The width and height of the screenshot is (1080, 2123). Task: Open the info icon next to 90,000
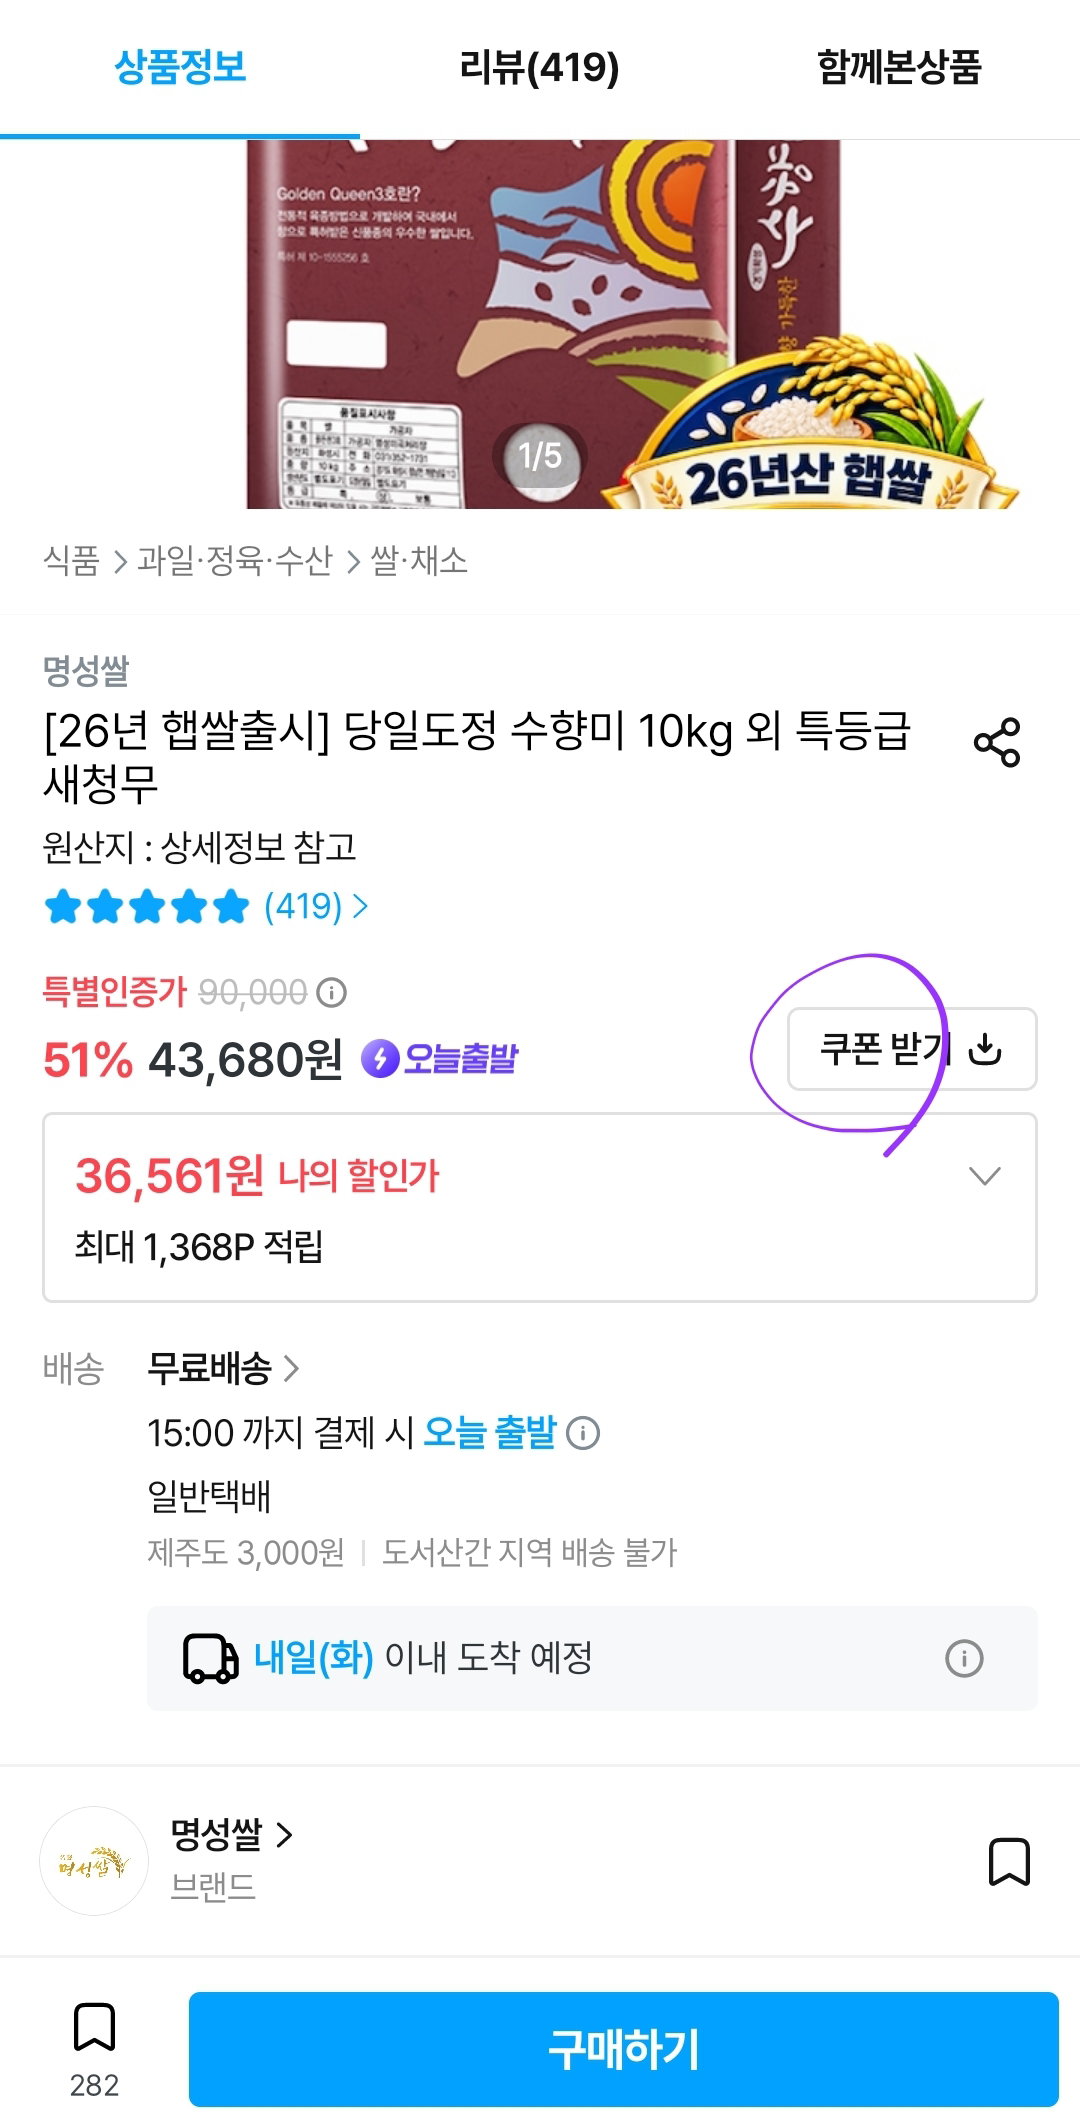pos(331,993)
